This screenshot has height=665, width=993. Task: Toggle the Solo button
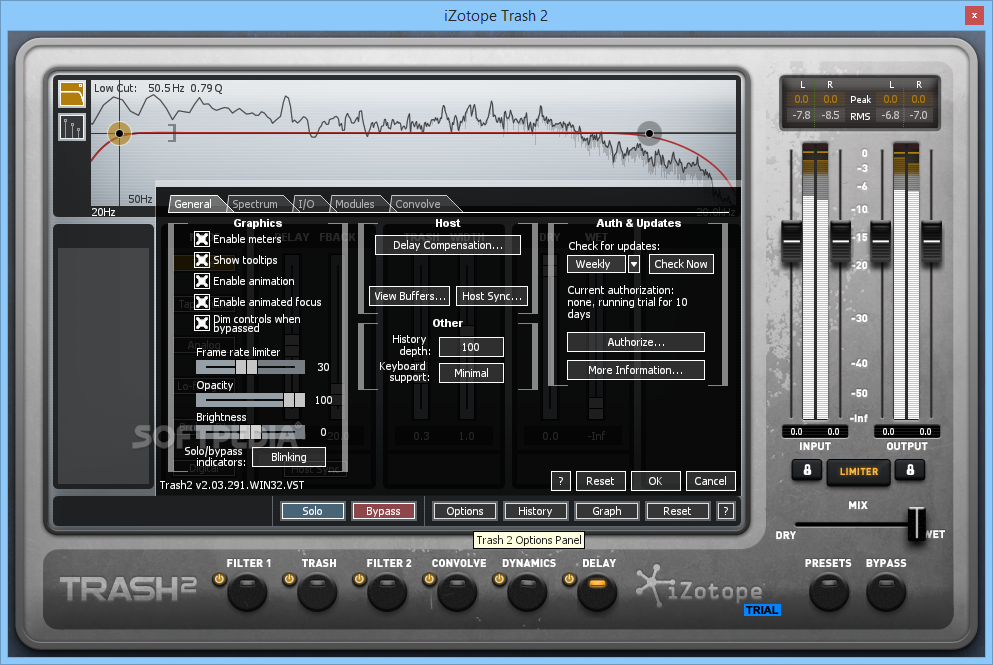(312, 511)
